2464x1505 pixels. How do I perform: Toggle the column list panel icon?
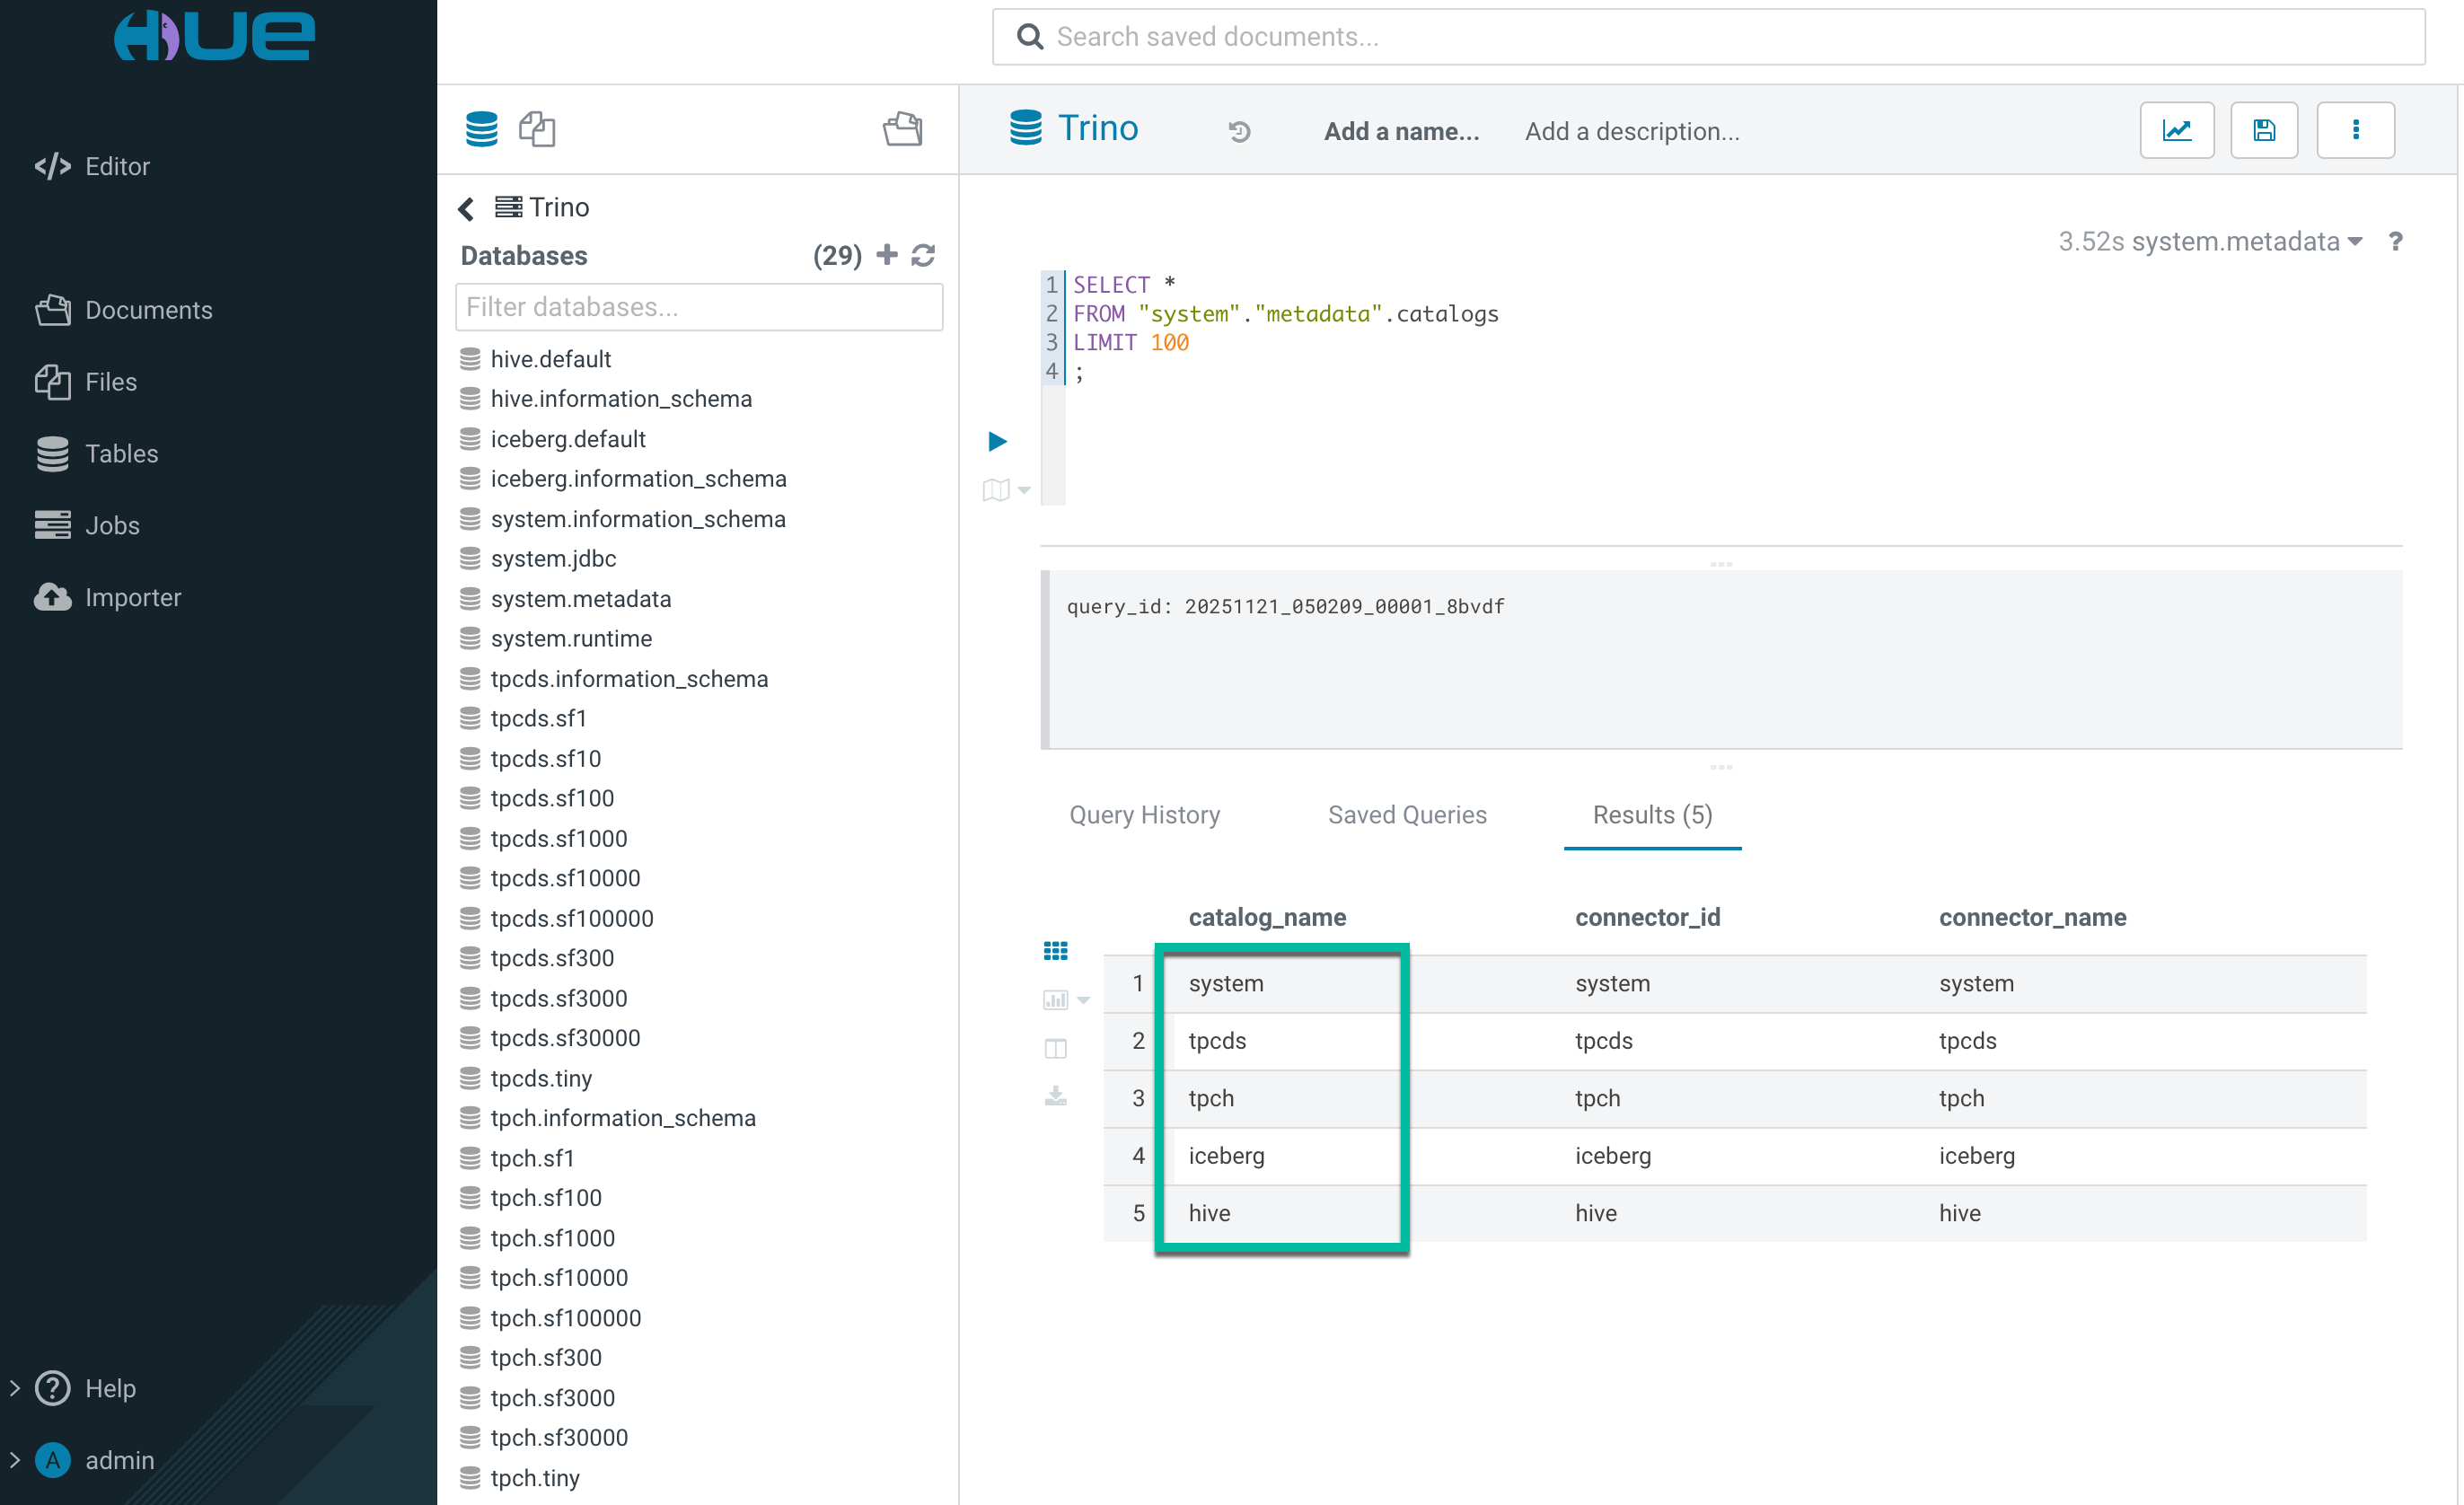[x=1055, y=1048]
